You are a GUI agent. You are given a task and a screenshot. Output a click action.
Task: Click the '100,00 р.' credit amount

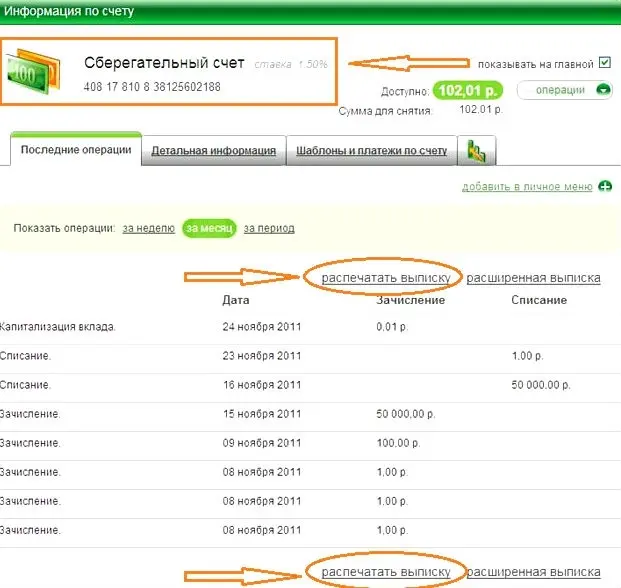point(398,443)
